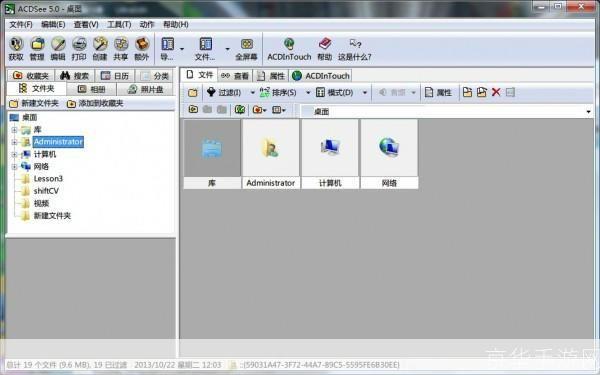Switch to the 日历 calendar tab
Viewport: 600px width, 375px height.
[x=115, y=76]
